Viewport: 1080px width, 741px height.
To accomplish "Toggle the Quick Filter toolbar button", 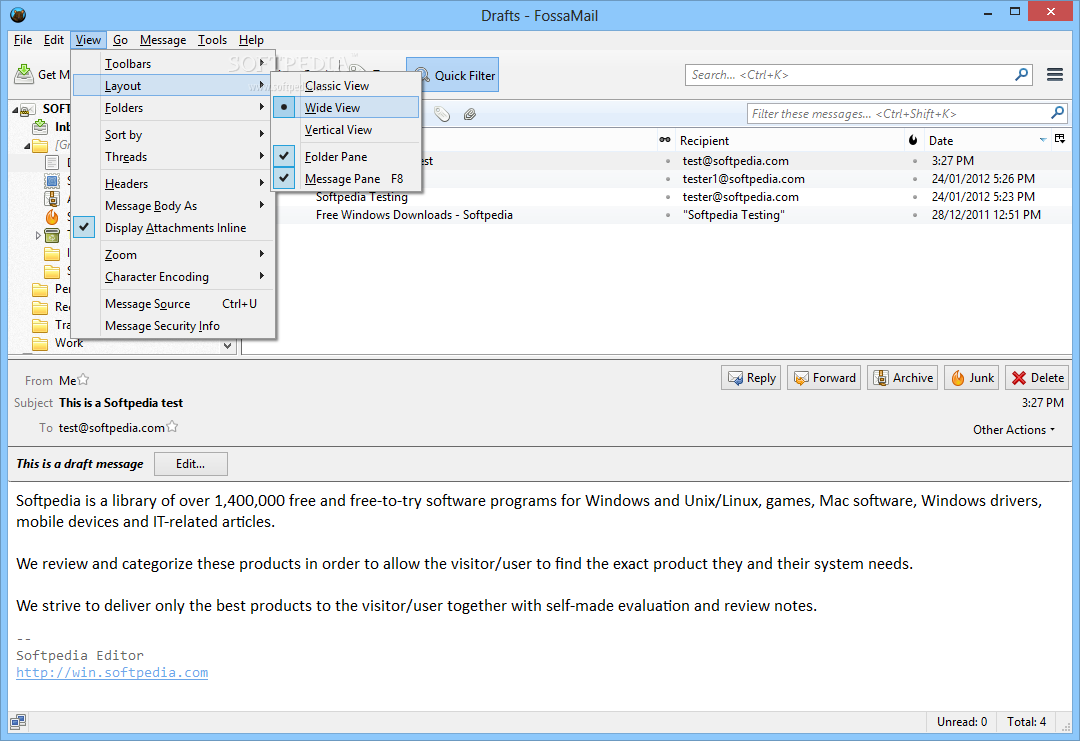I will pyautogui.click(x=455, y=75).
